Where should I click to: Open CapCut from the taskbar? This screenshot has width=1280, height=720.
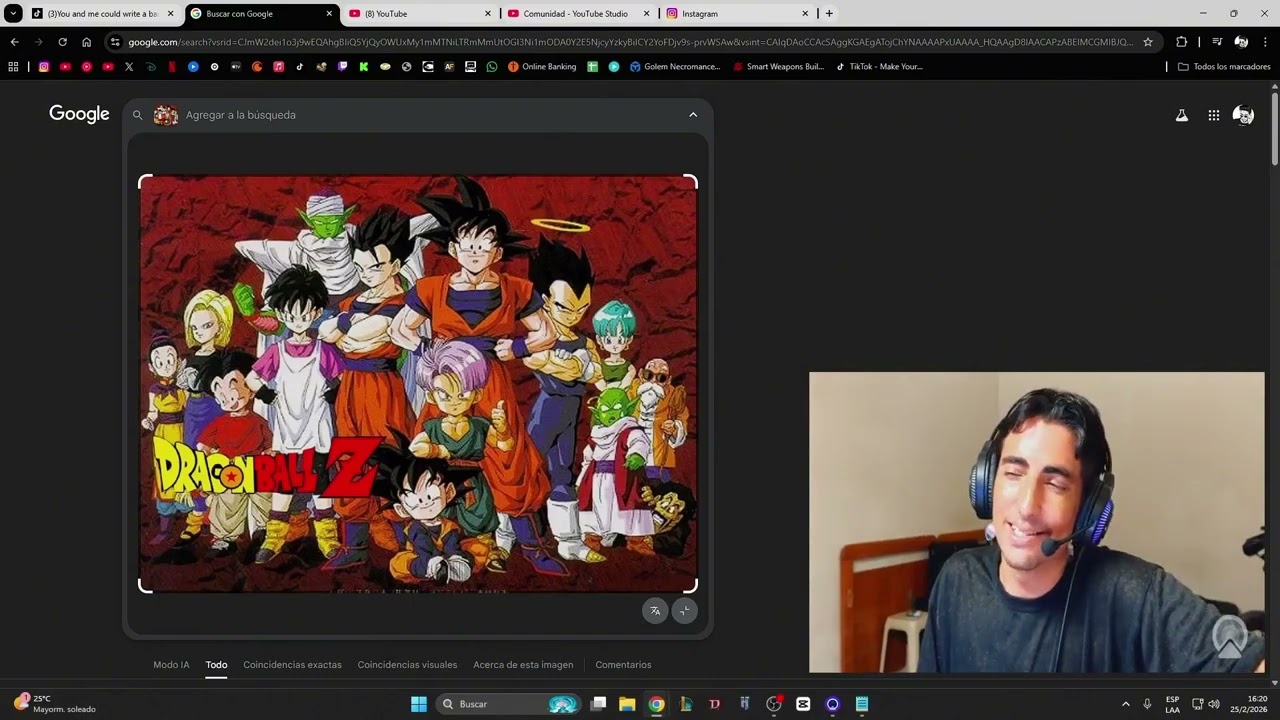click(803, 704)
